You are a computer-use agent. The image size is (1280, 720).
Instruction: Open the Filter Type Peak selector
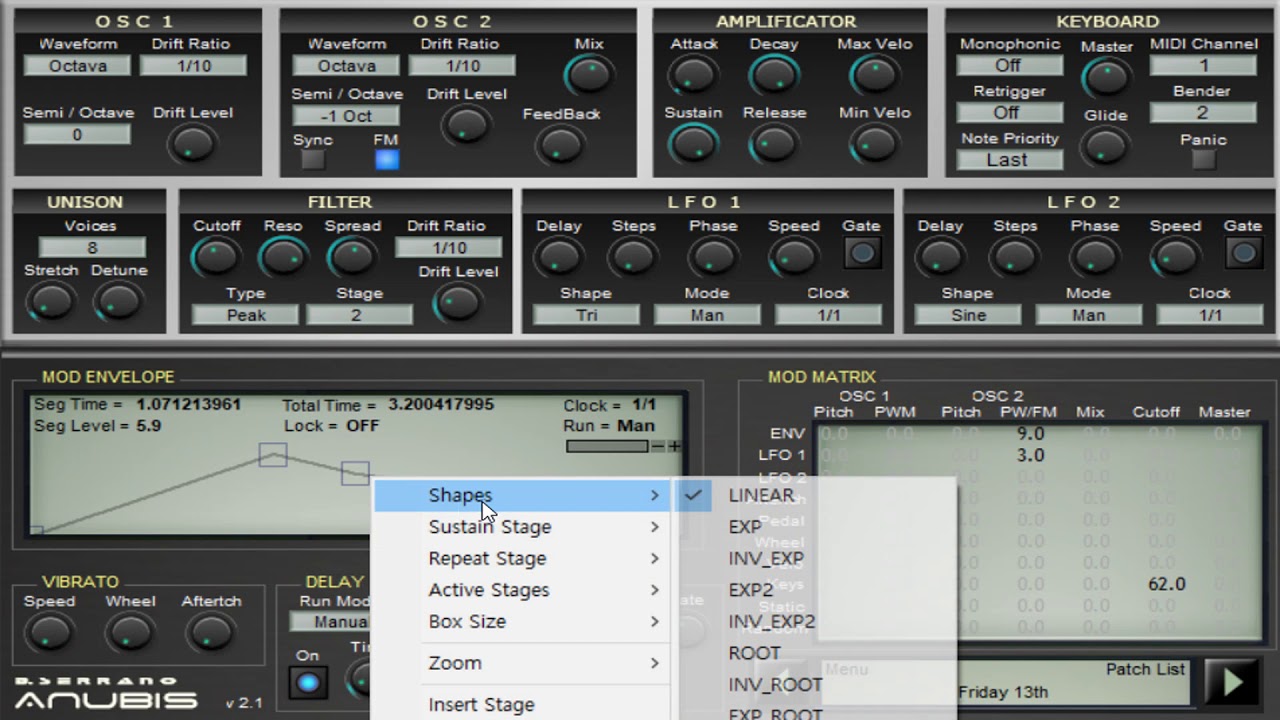point(245,315)
